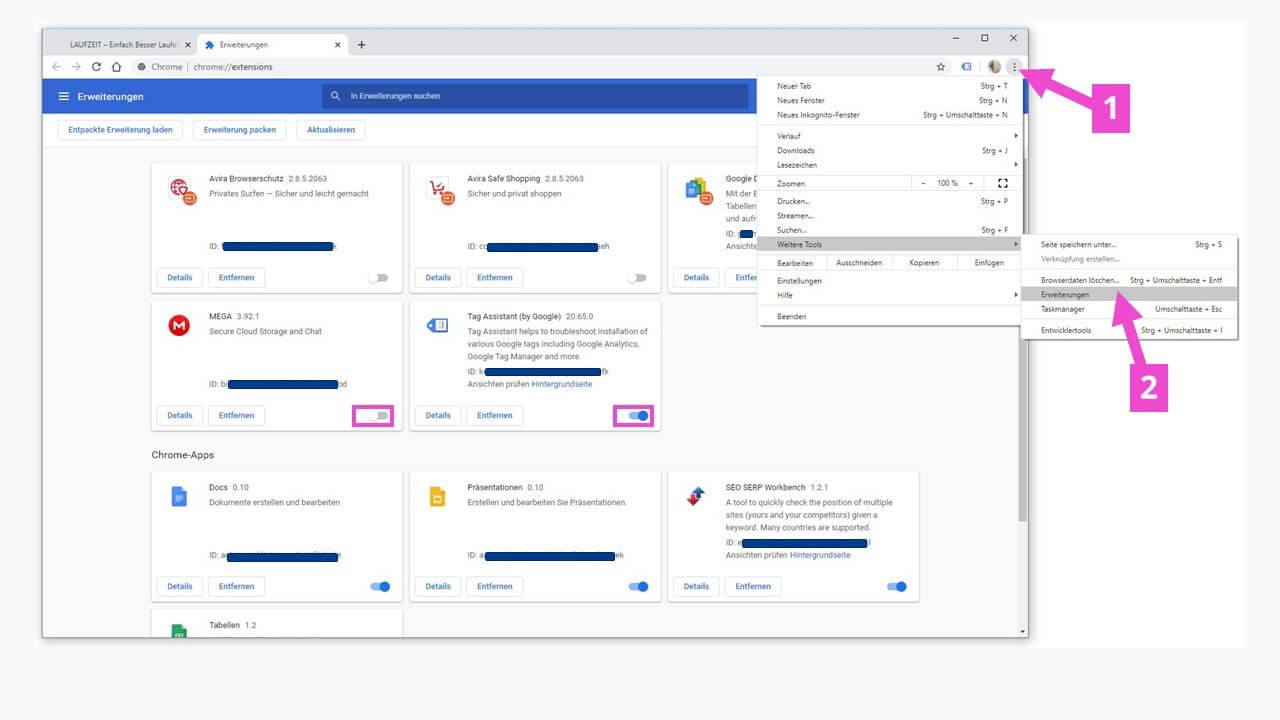The image size is (1280, 720).
Task: Expand the Verlauf submenu
Action: point(890,136)
